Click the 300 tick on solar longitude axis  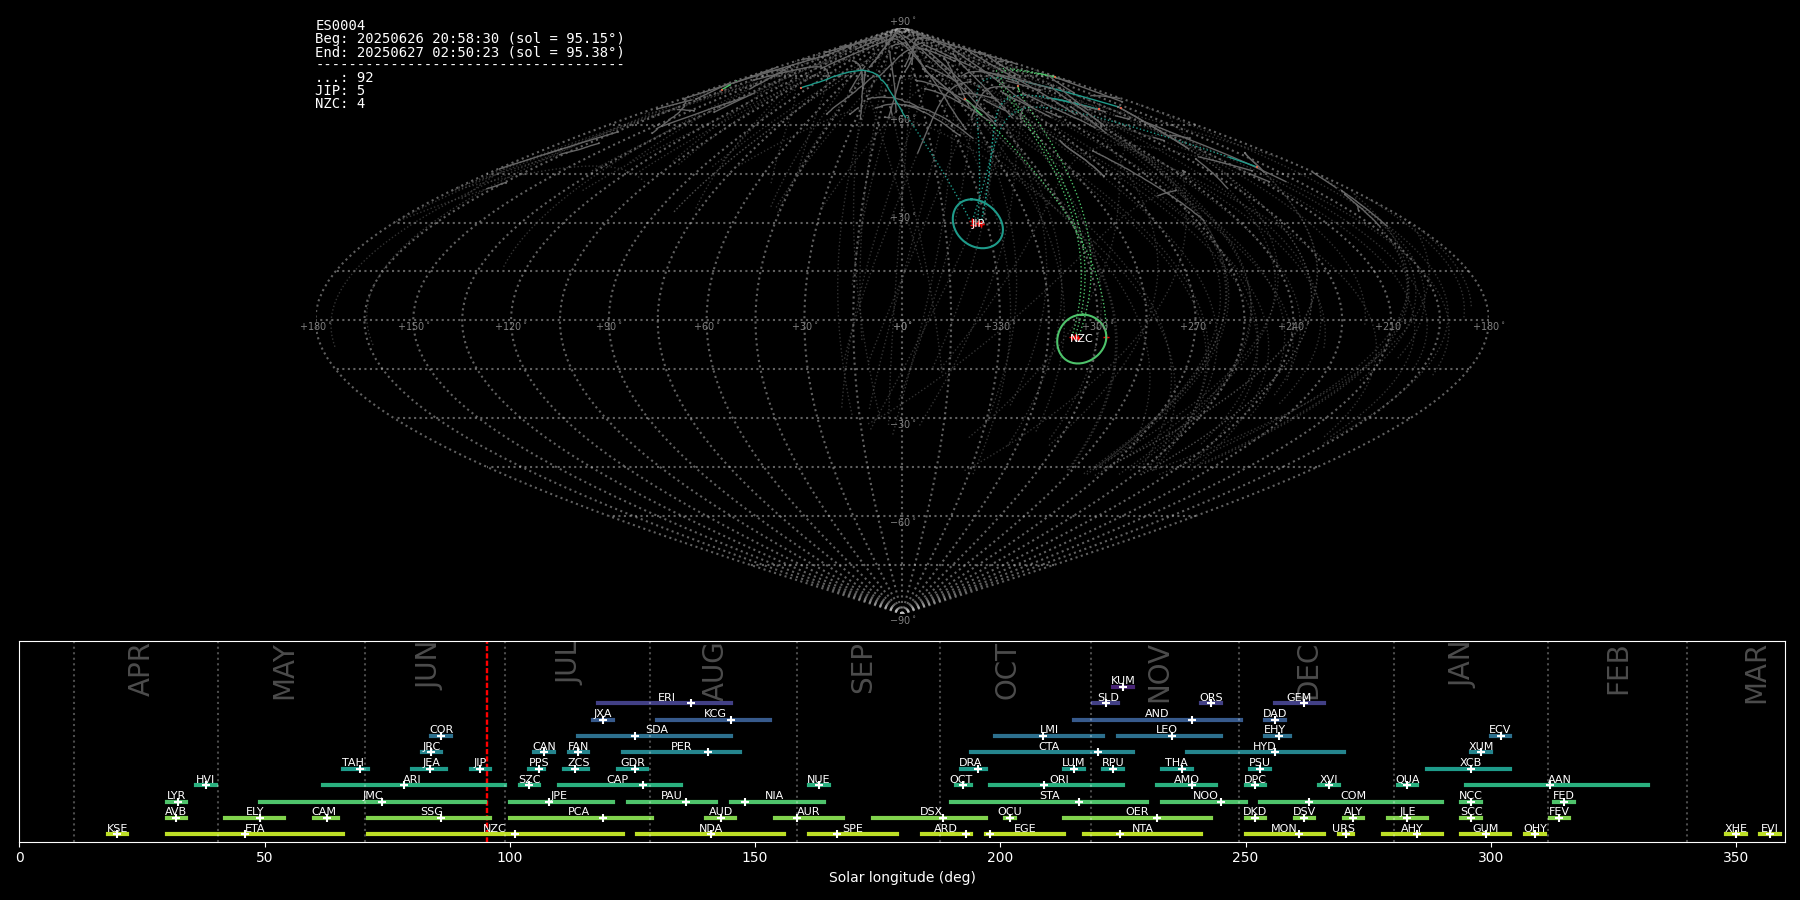pos(1490,857)
